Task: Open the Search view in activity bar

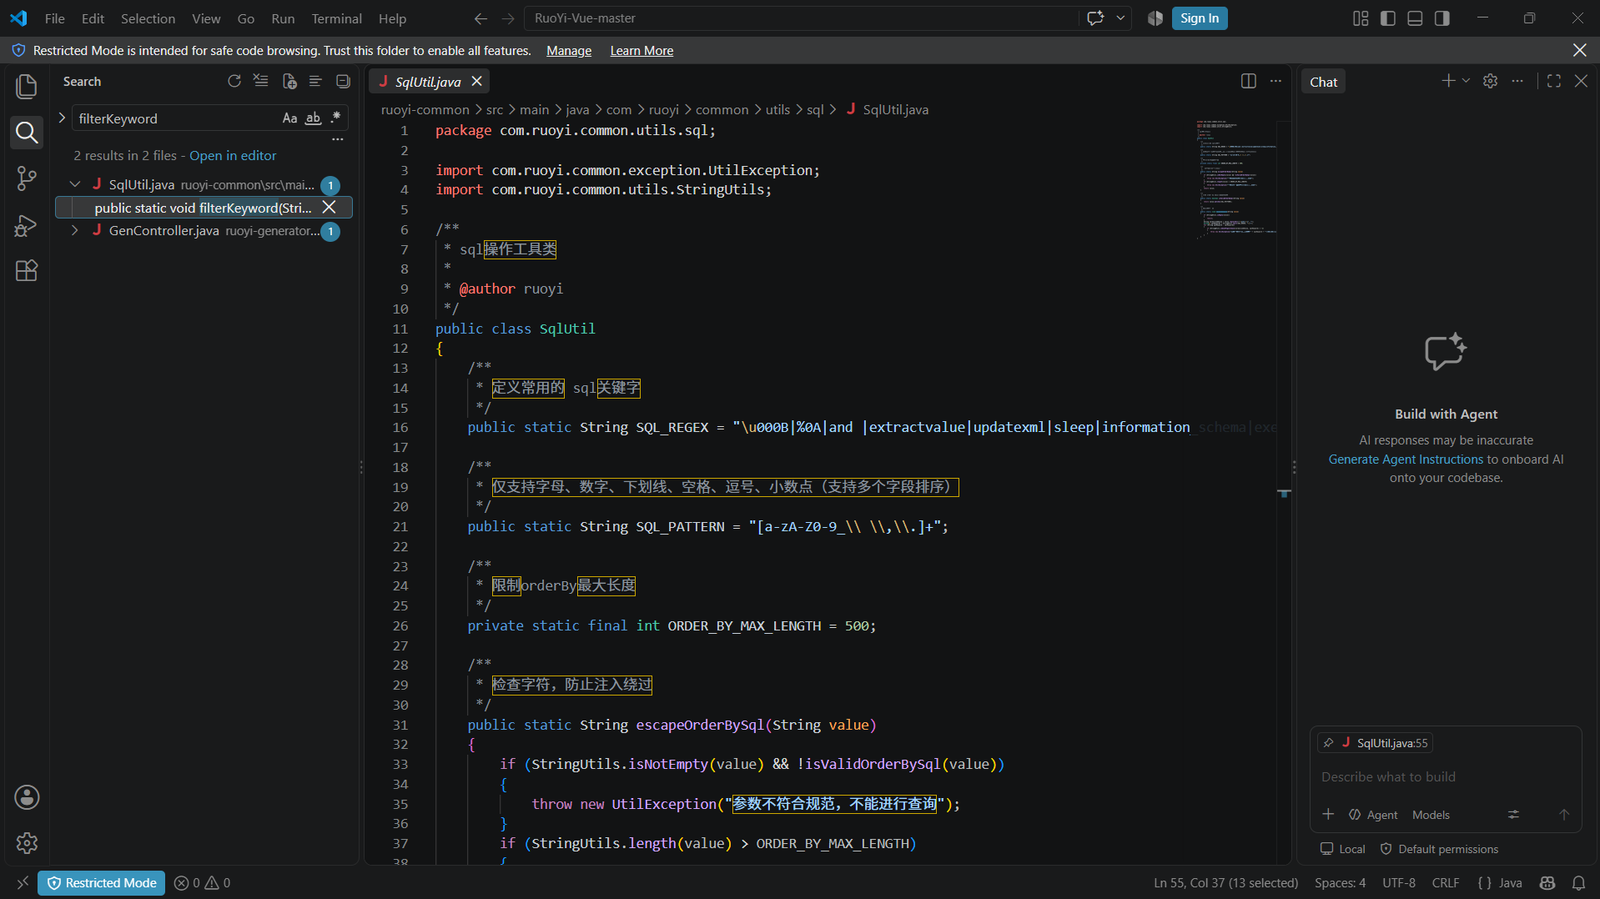Action: pos(27,132)
